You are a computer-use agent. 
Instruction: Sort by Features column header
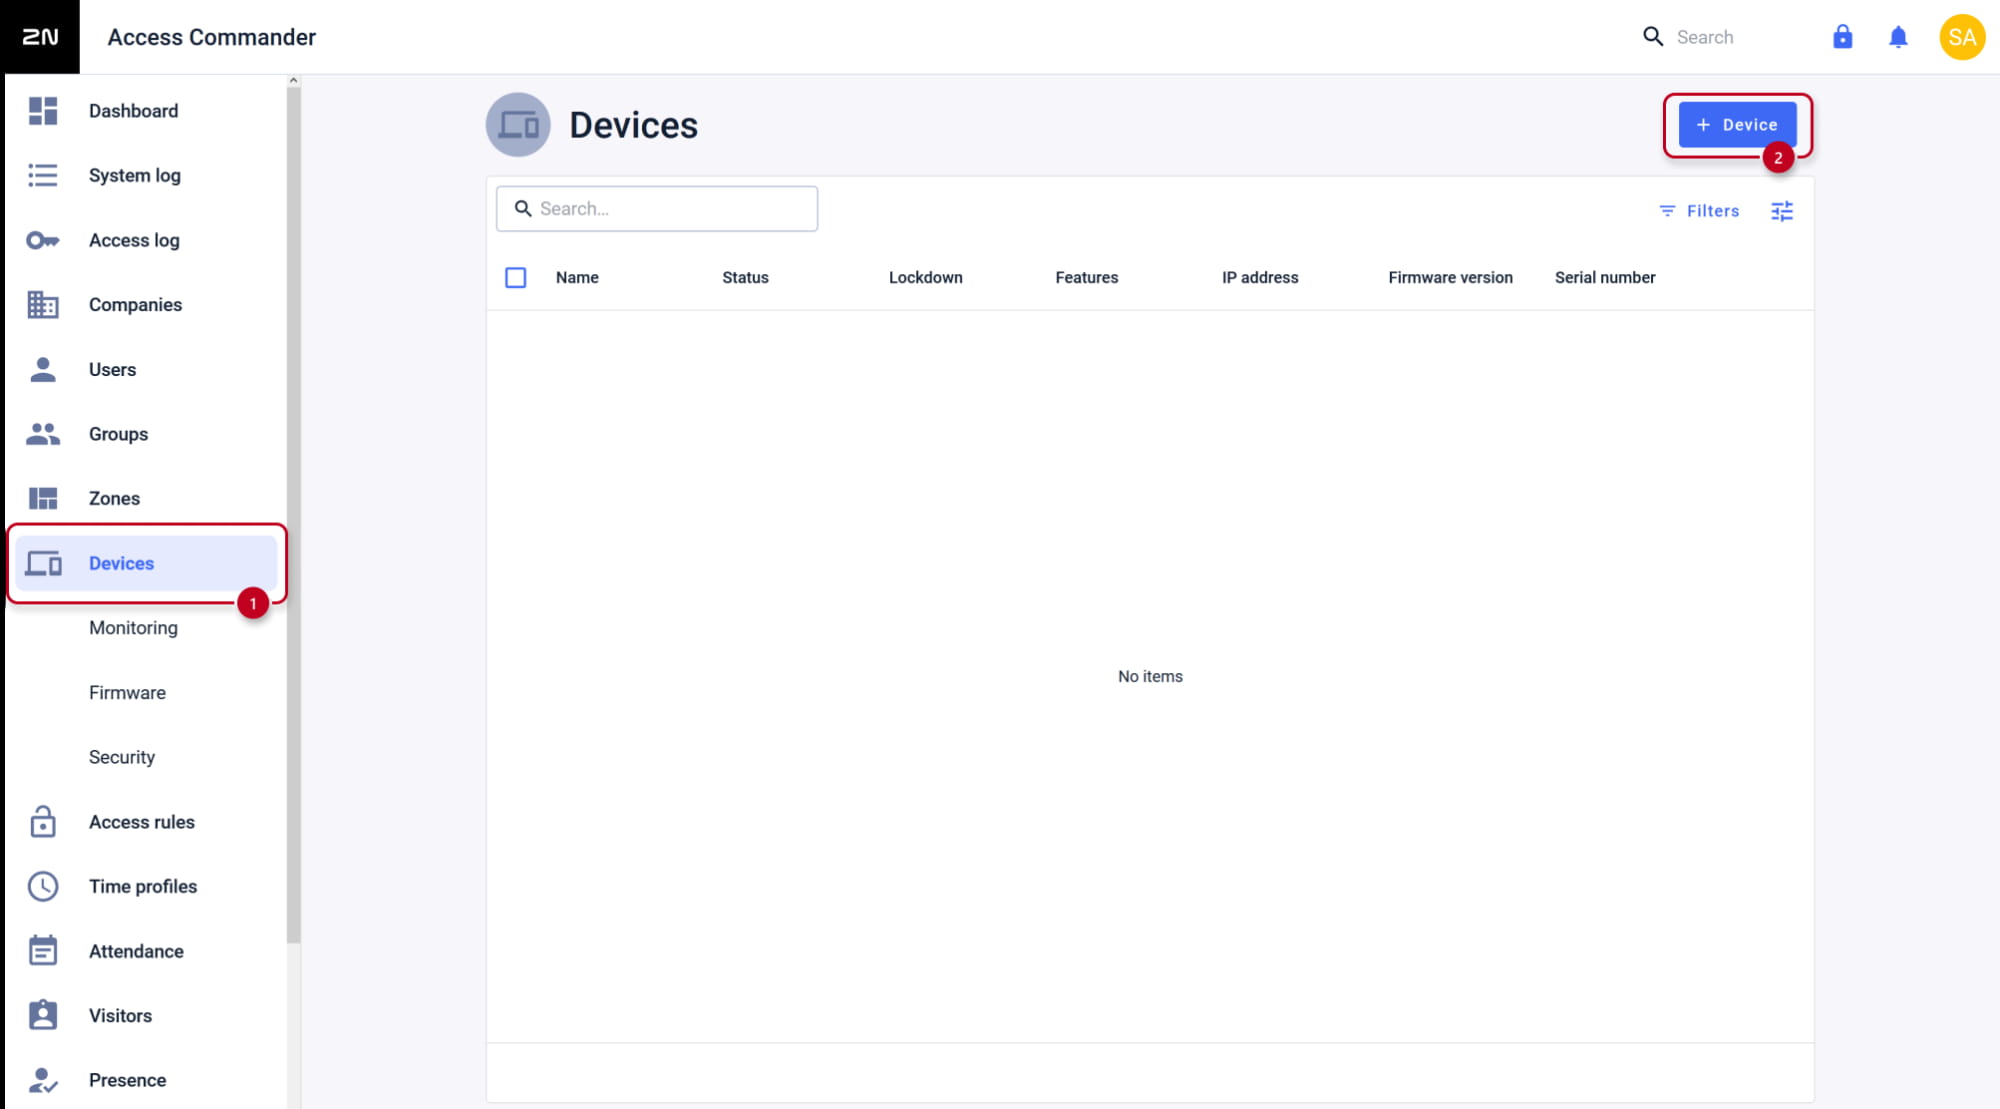coord(1086,278)
